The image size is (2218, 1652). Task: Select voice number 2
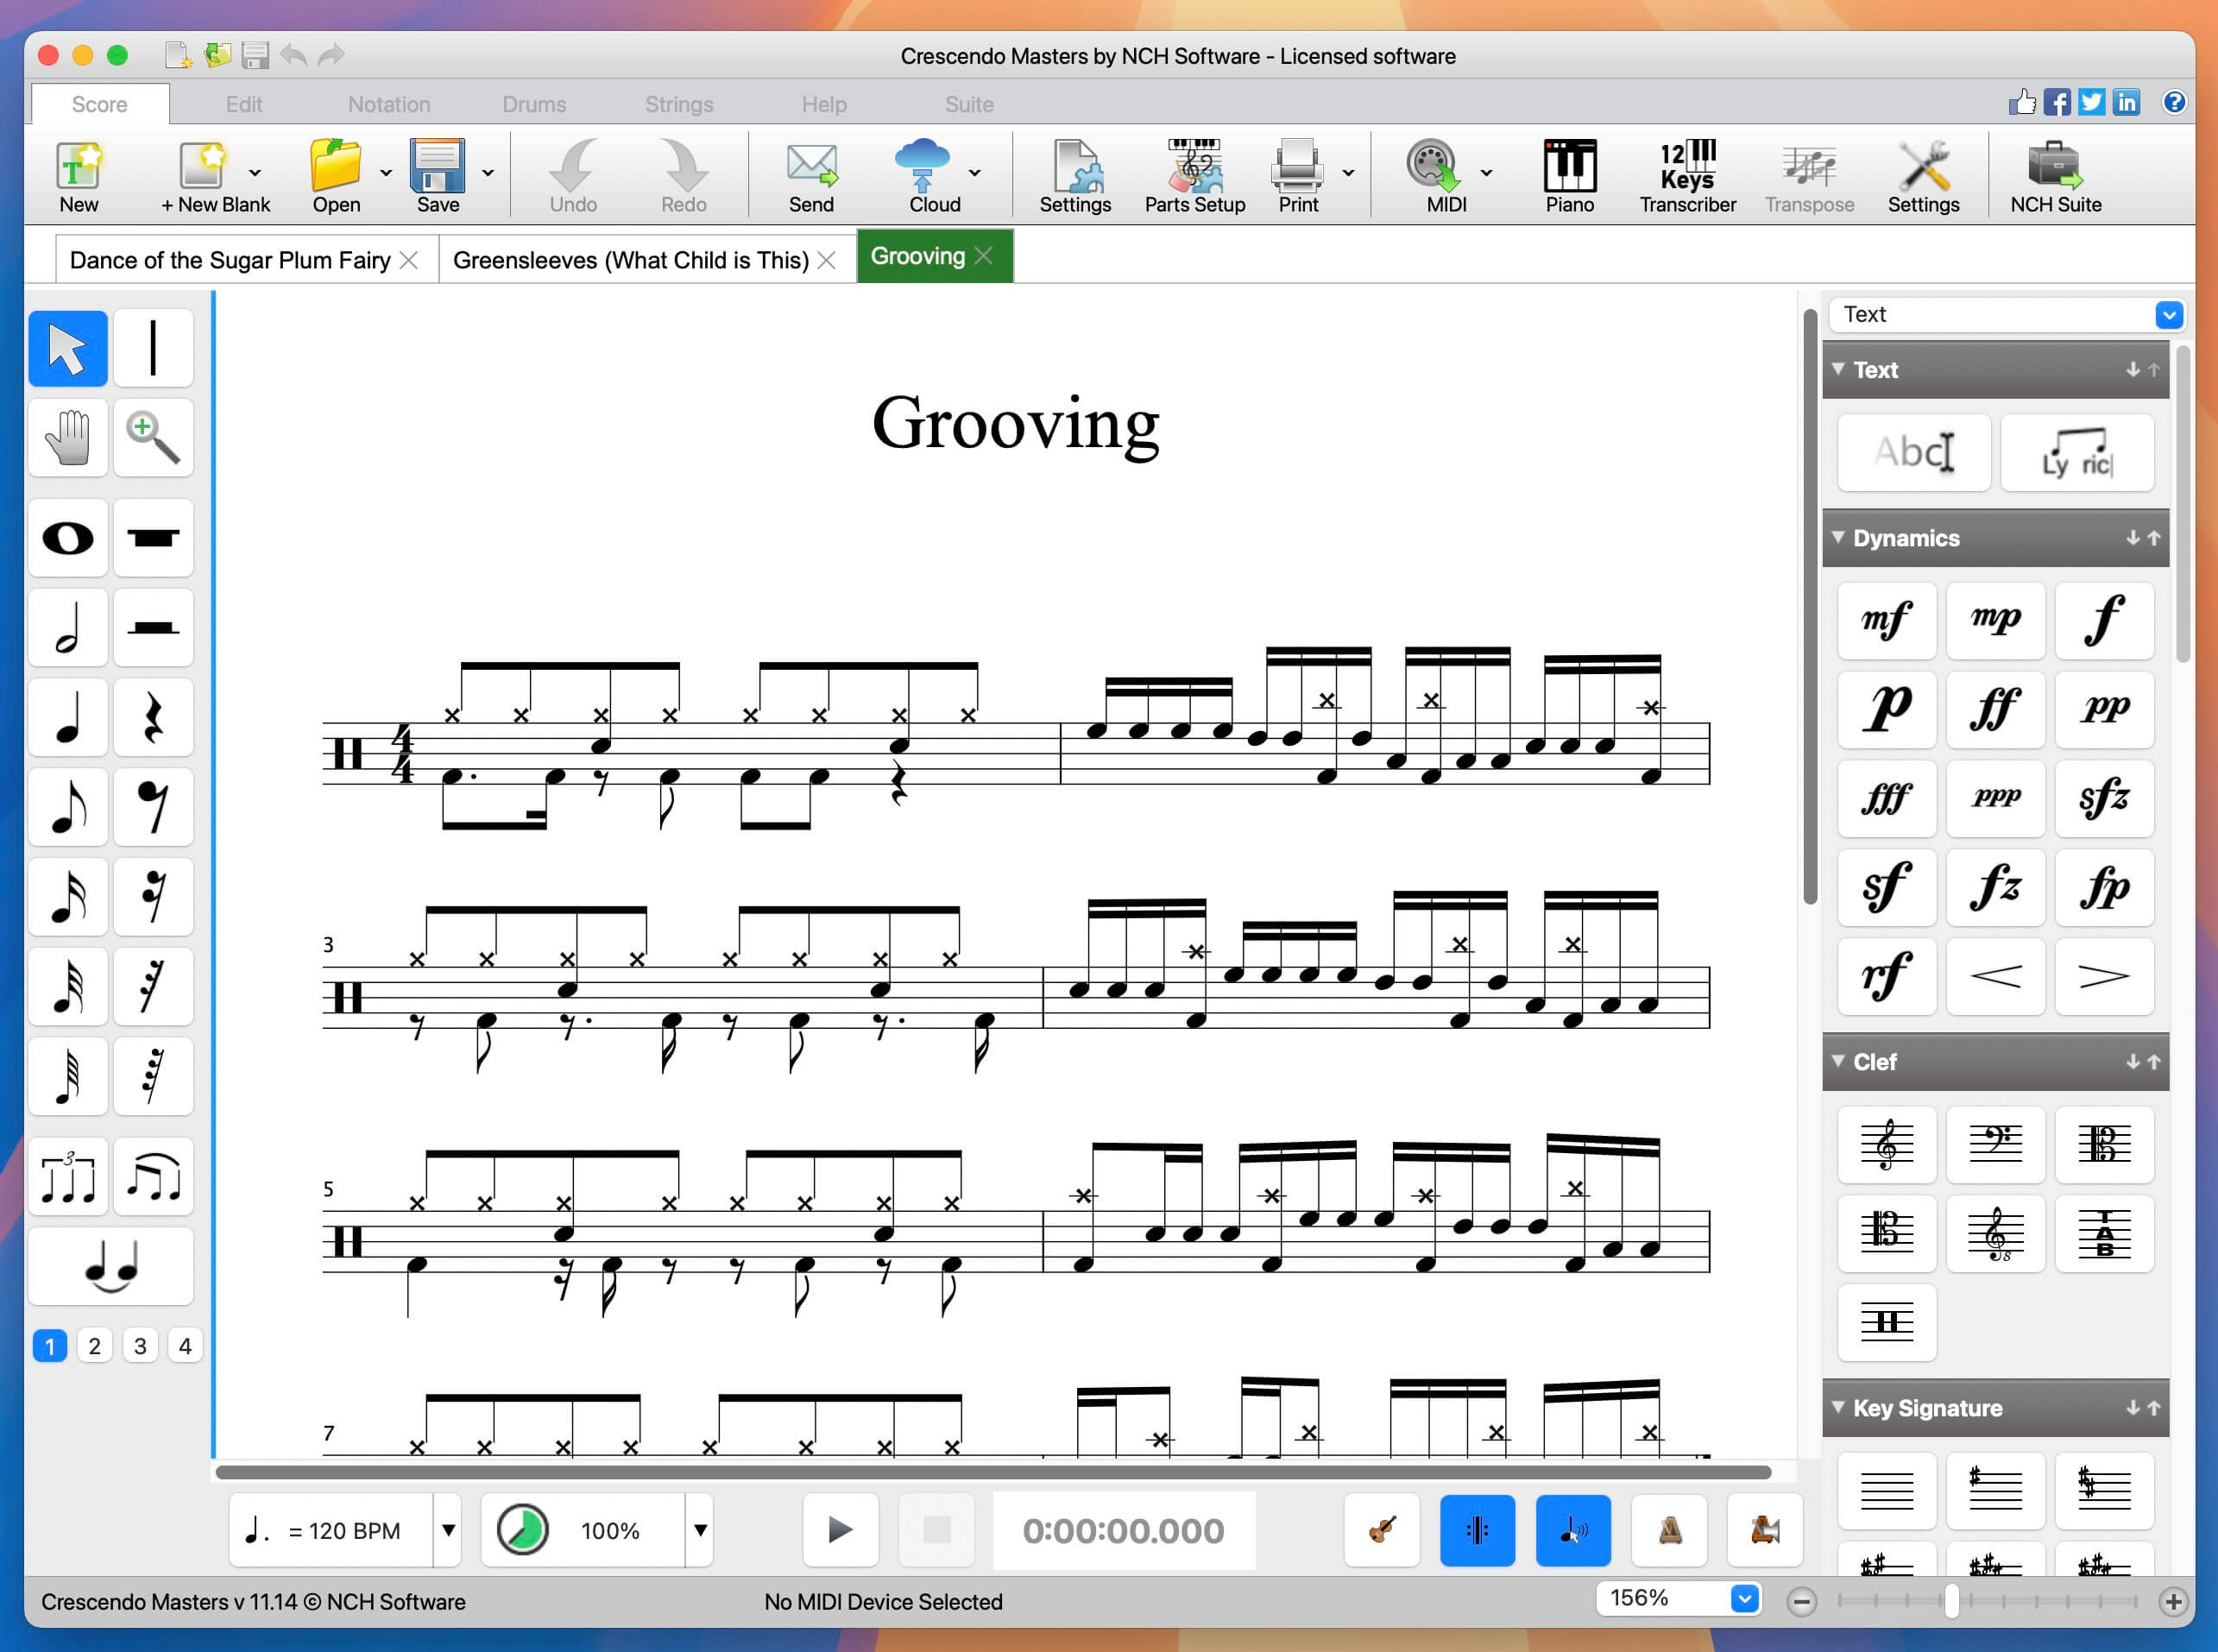tap(95, 1346)
